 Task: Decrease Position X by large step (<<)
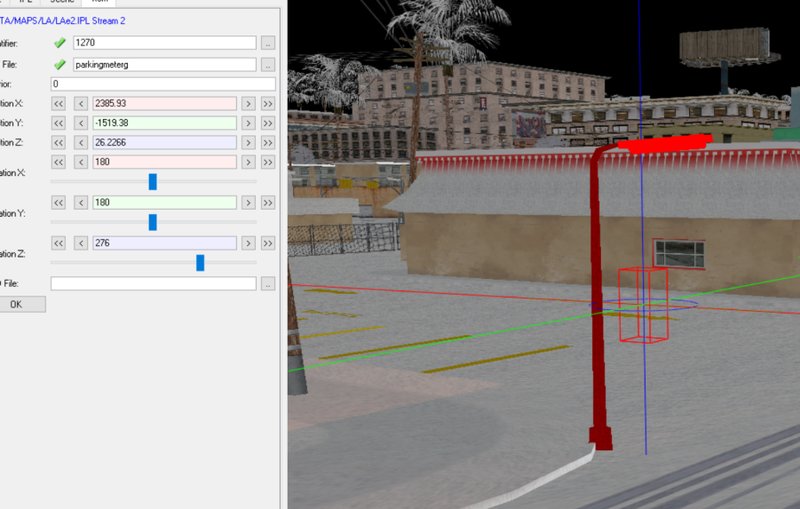pyautogui.click(x=59, y=104)
